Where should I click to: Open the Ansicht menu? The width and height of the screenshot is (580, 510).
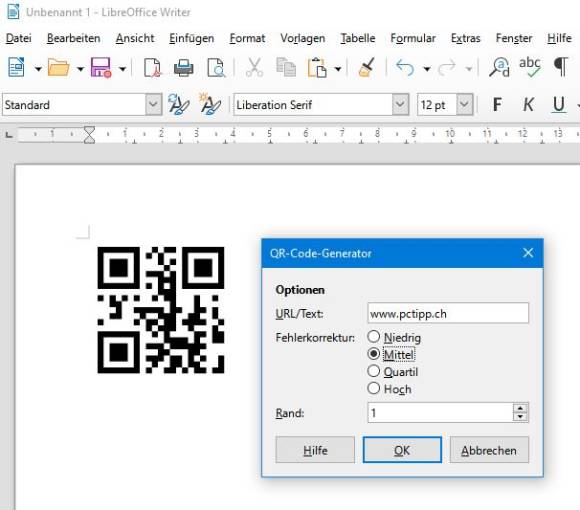click(135, 38)
